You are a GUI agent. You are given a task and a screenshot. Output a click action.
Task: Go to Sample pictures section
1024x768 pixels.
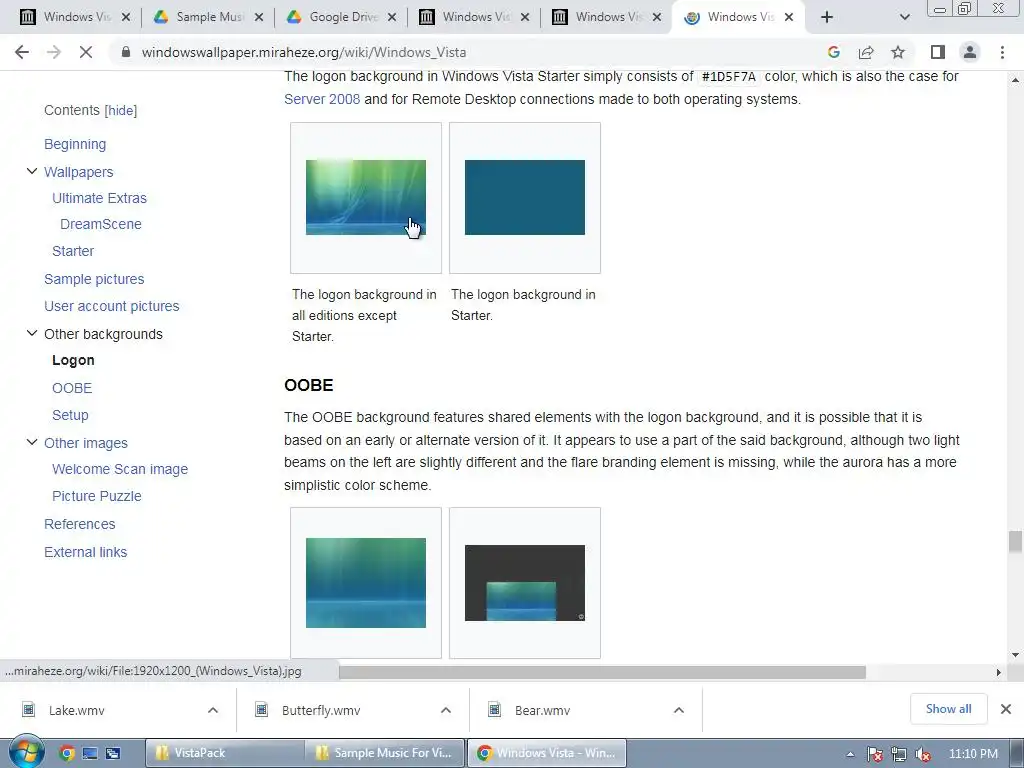tap(94, 279)
